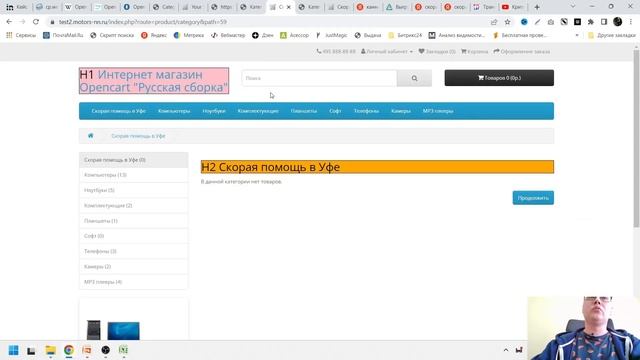
Task: Click the sidebar banner product thumbnail
Action: [113, 330]
